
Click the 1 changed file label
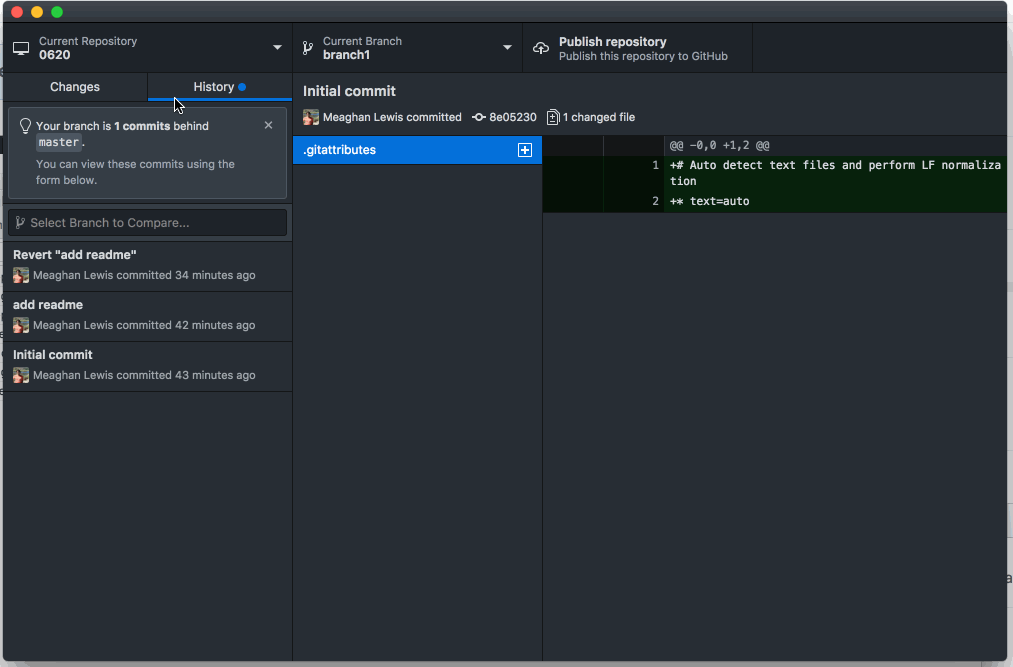(599, 117)
